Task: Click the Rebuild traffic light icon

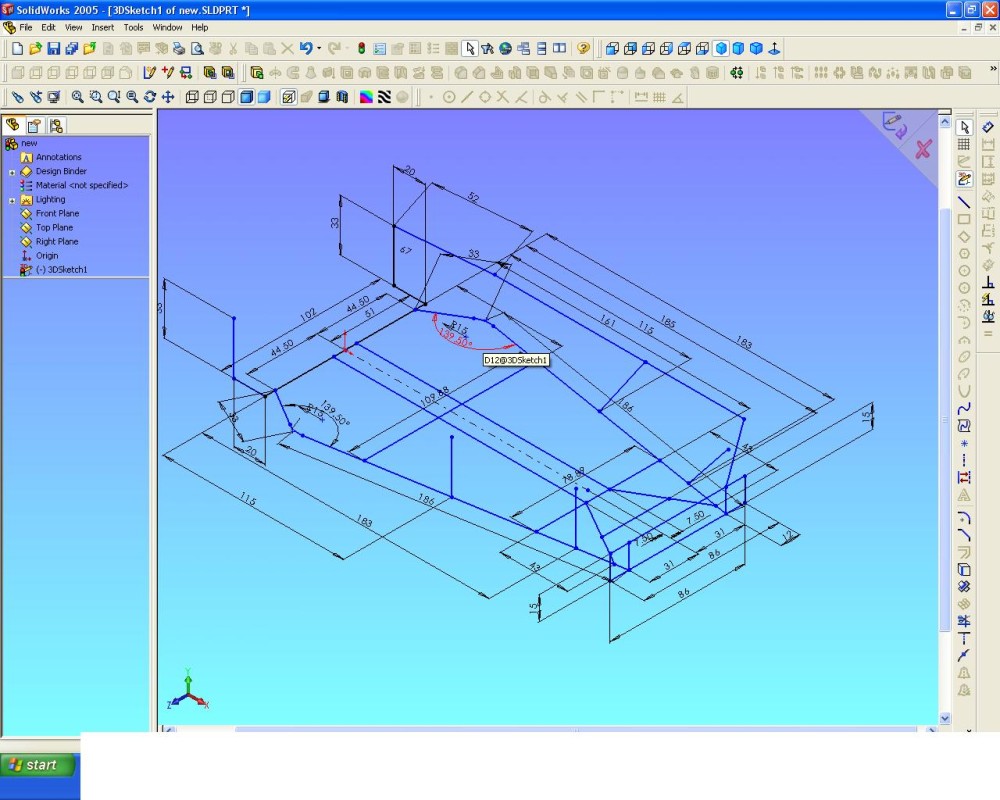Action: (x=361, y=48)
